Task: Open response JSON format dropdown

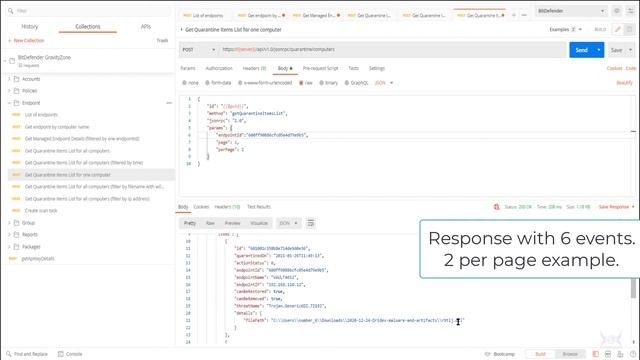Action: click(x=288, y=223)
